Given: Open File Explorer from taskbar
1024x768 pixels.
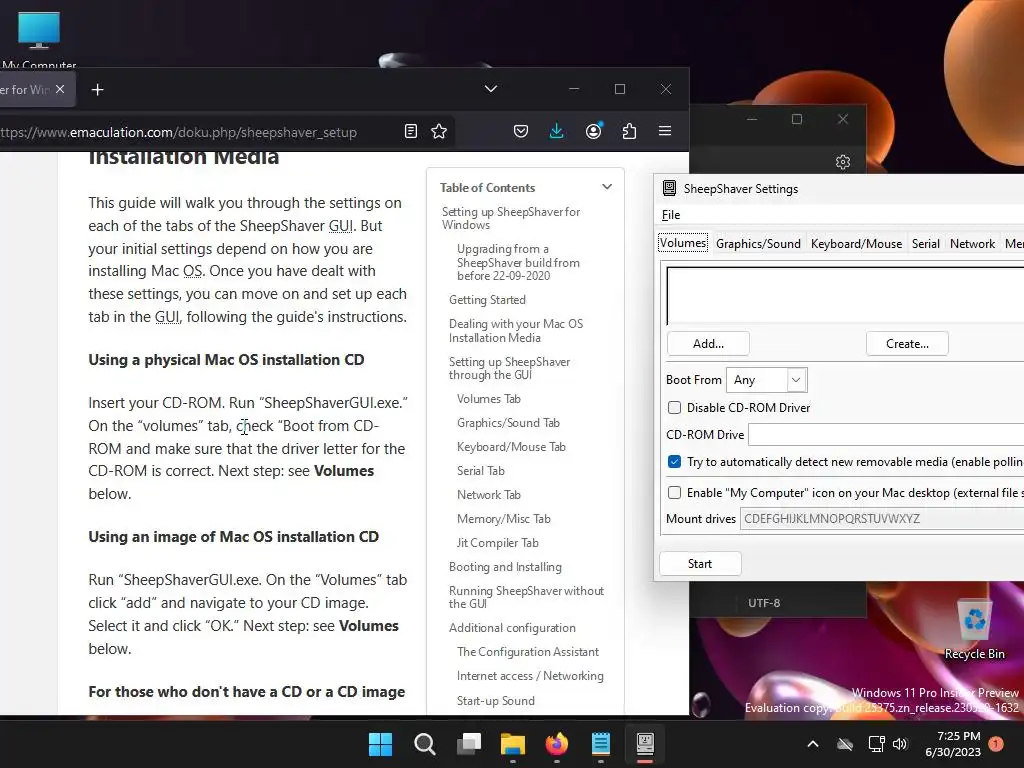Looking at the screenshot, I should tap(513, 744).
